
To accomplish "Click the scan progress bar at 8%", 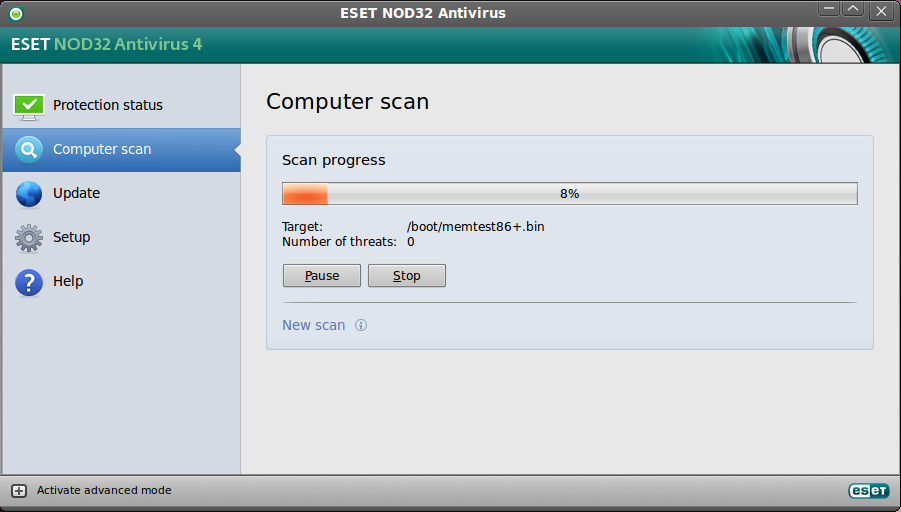I will (569, 194).
